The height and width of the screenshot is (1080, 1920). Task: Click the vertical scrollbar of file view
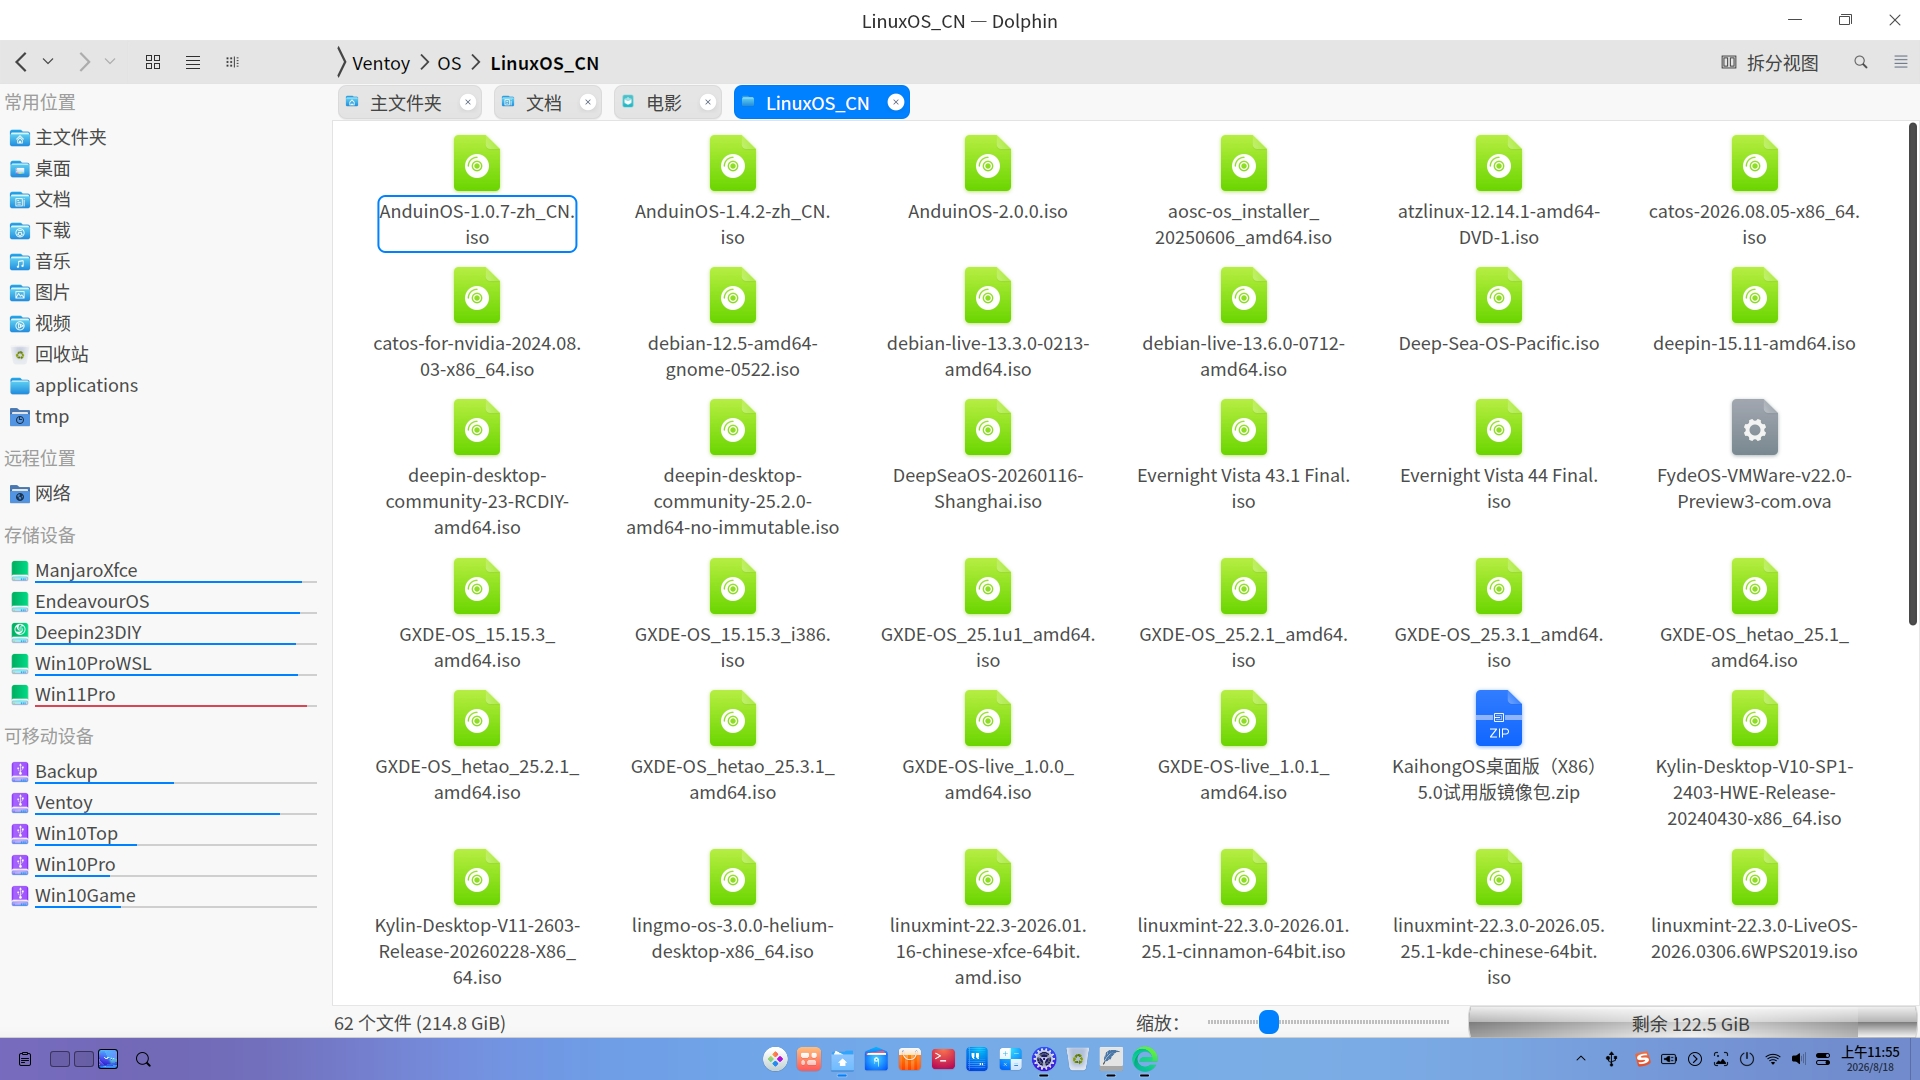1912,375
